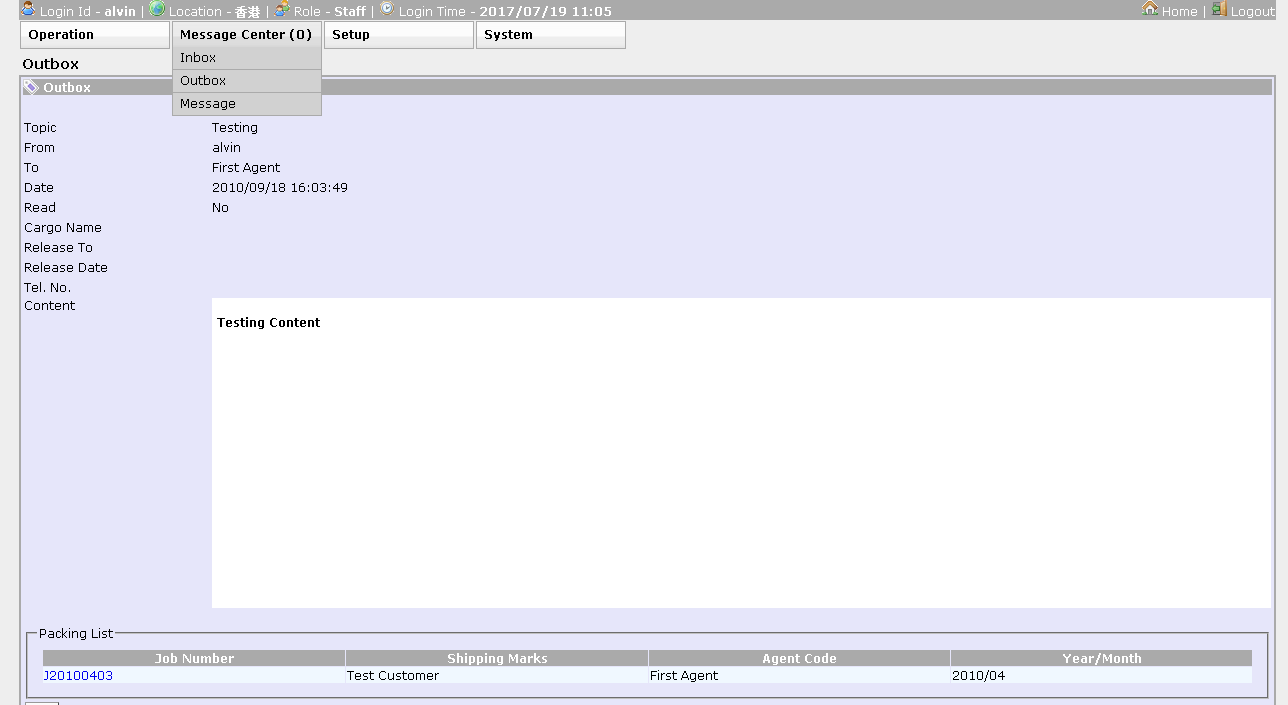
Task: Click the Job Number column header
Action: coord(194,659)
